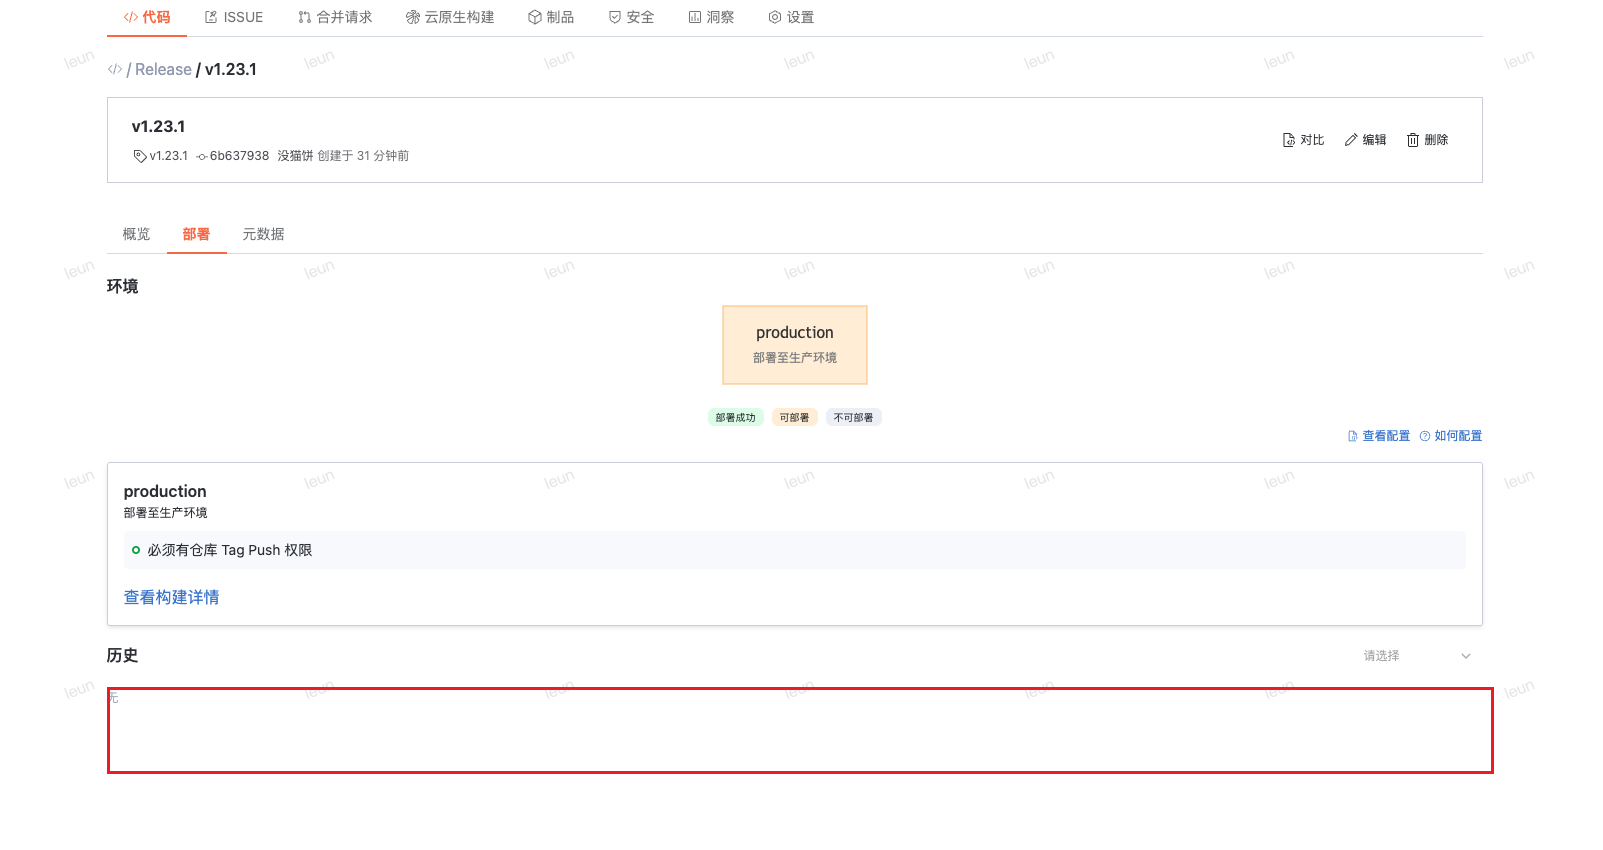This screenshot has width=1603, height=850.
Task: Click the author name 没猫饼
Action: coord(295,156)
